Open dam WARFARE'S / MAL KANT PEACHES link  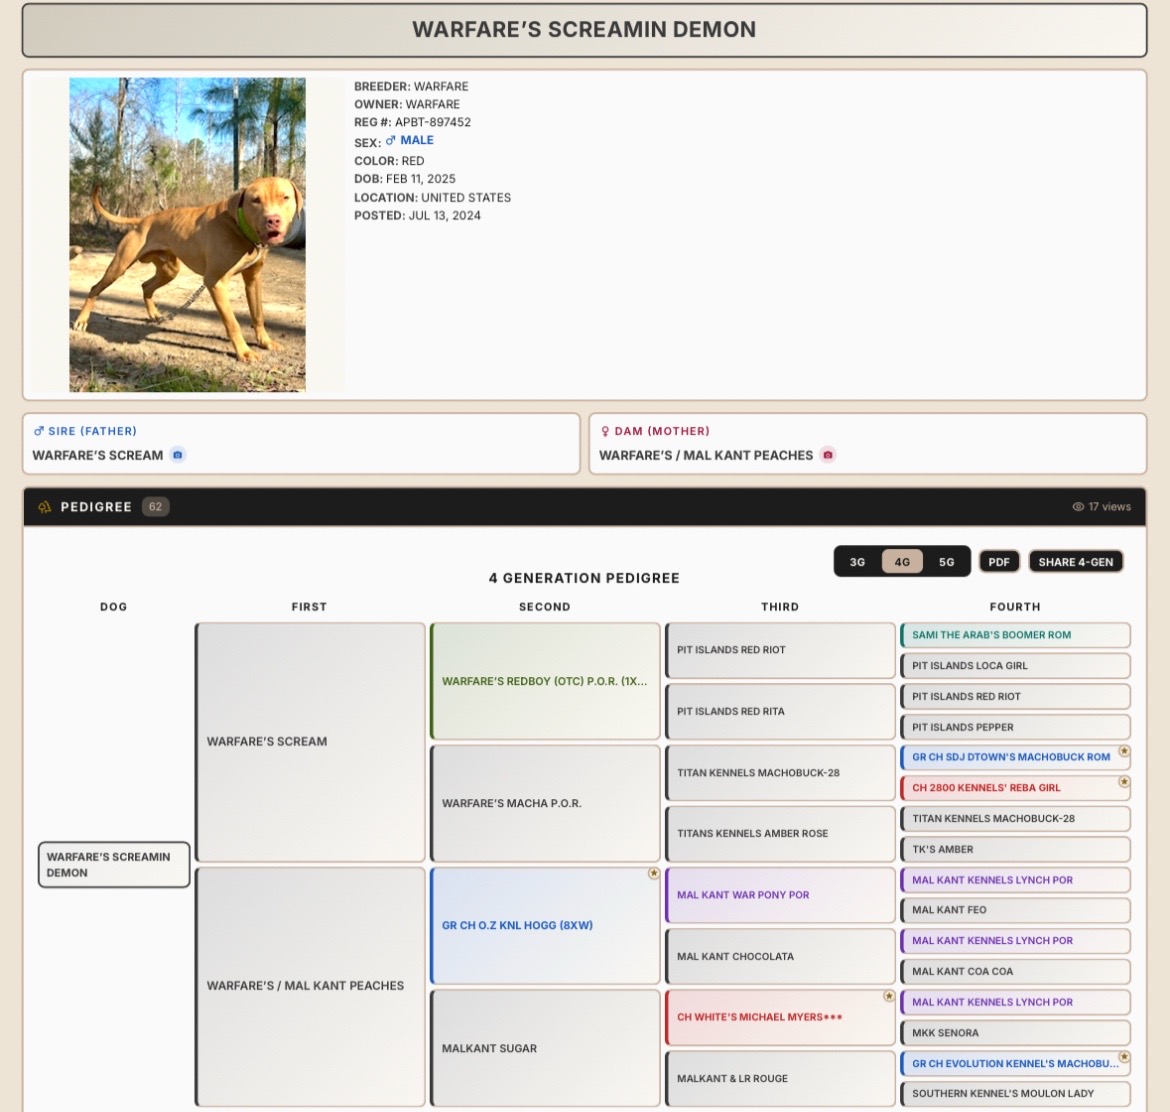pyautogui.click(x=706, y=455)
